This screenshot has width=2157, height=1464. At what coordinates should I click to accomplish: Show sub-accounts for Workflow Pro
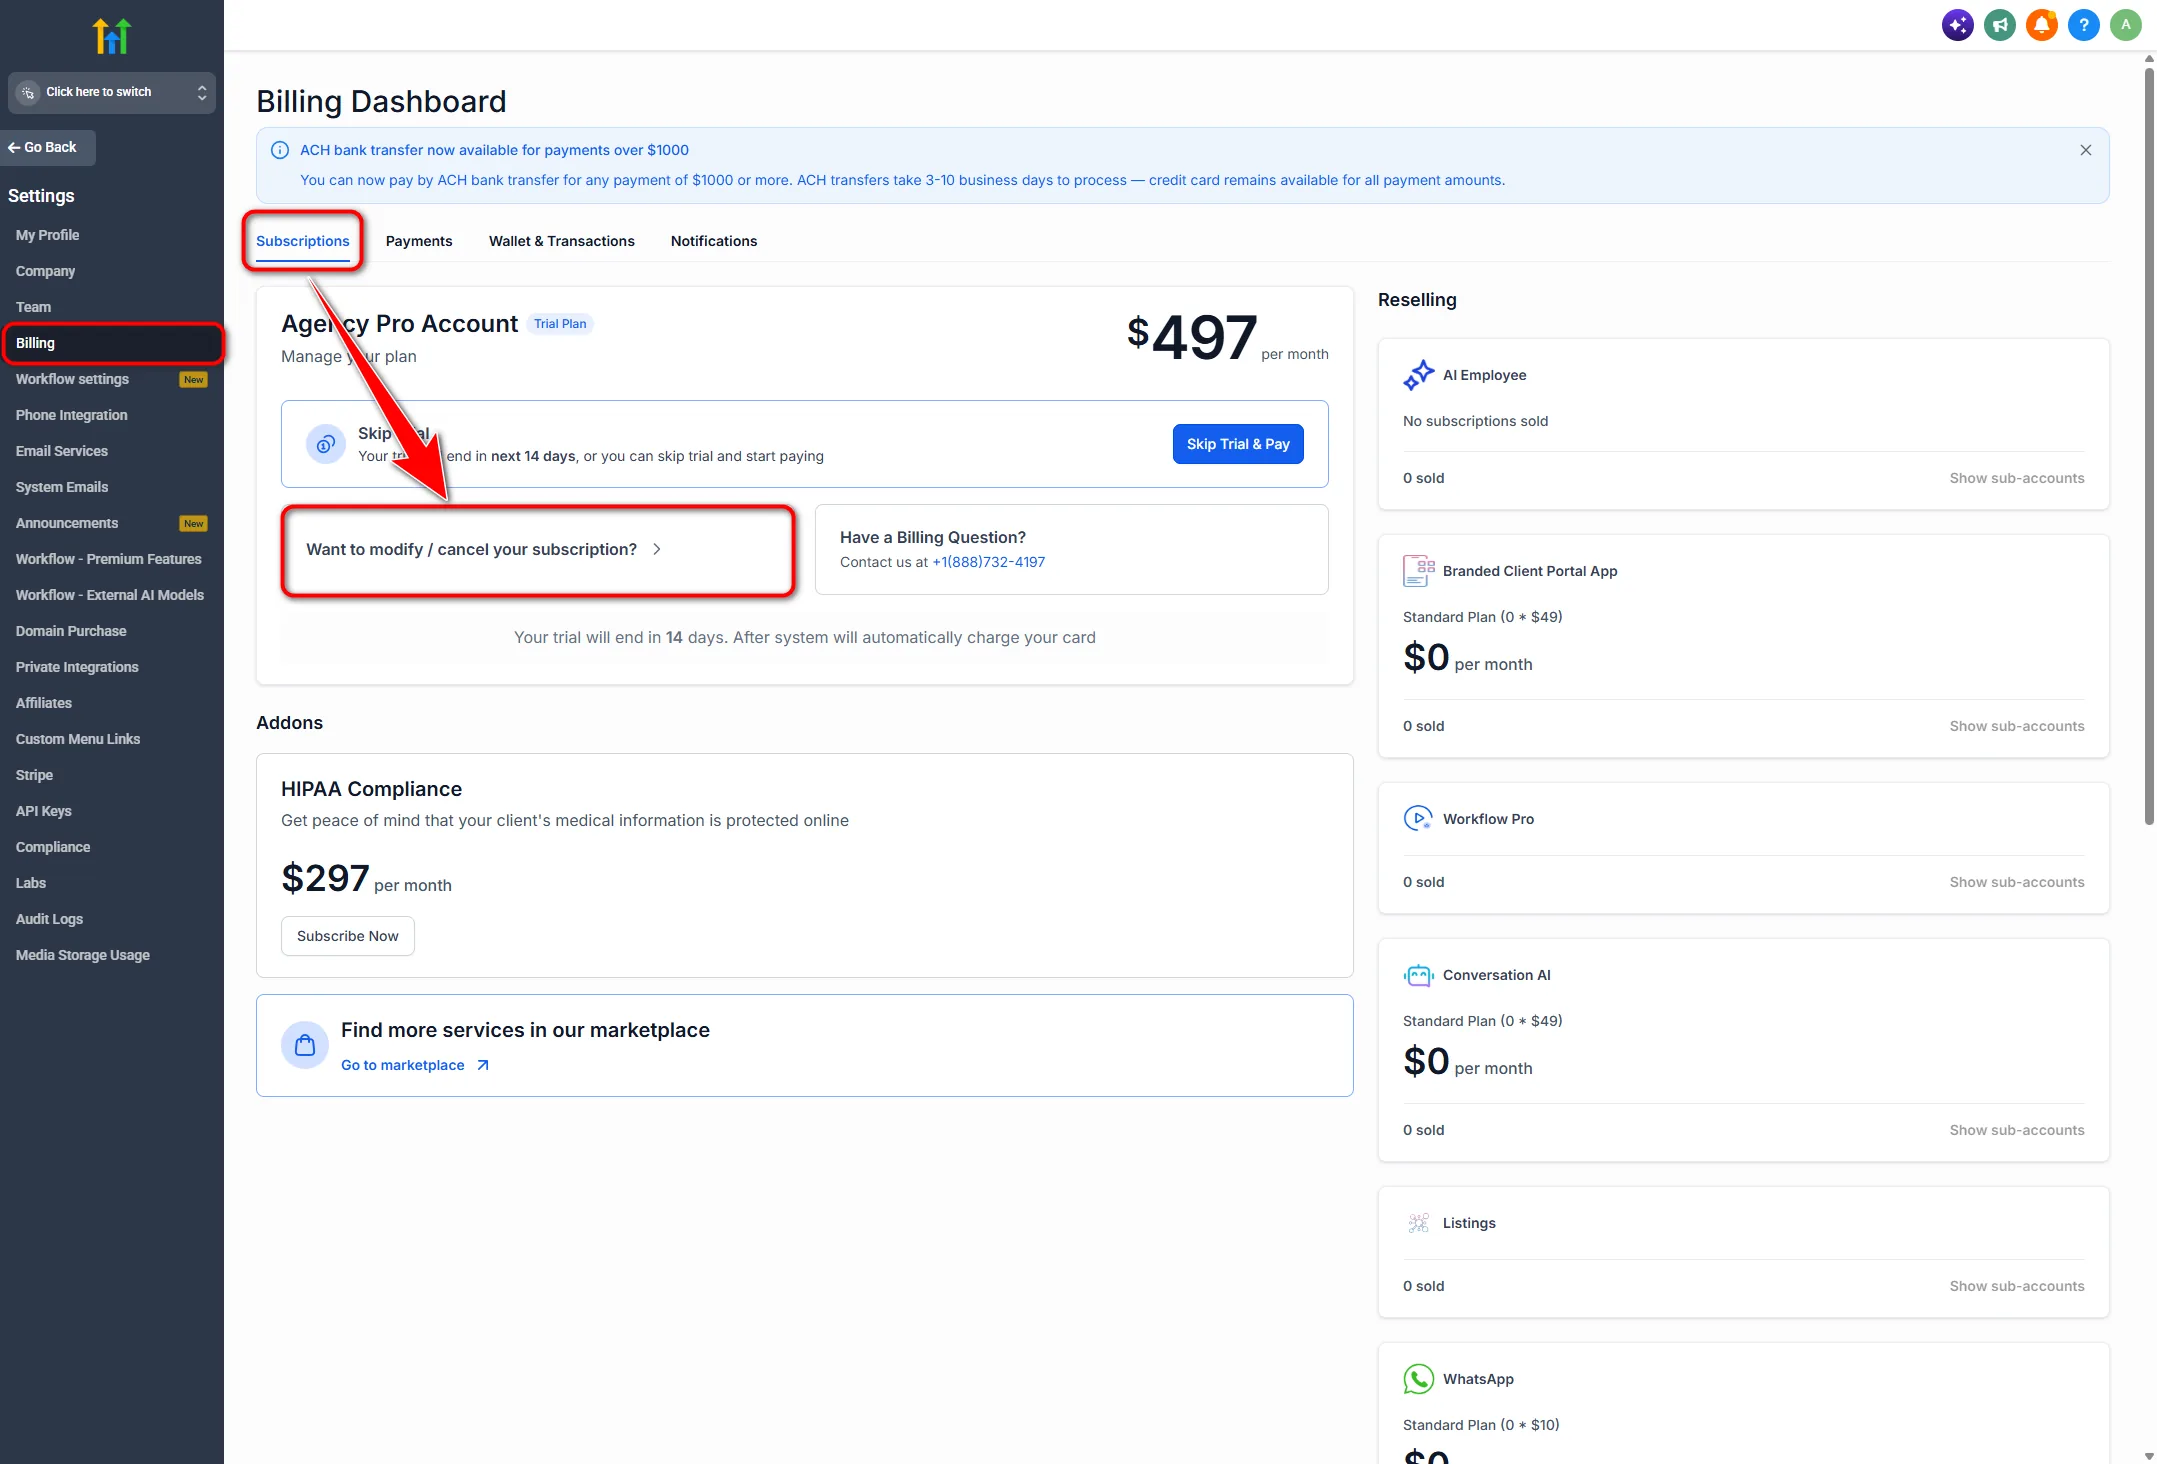coord(2016,882)
